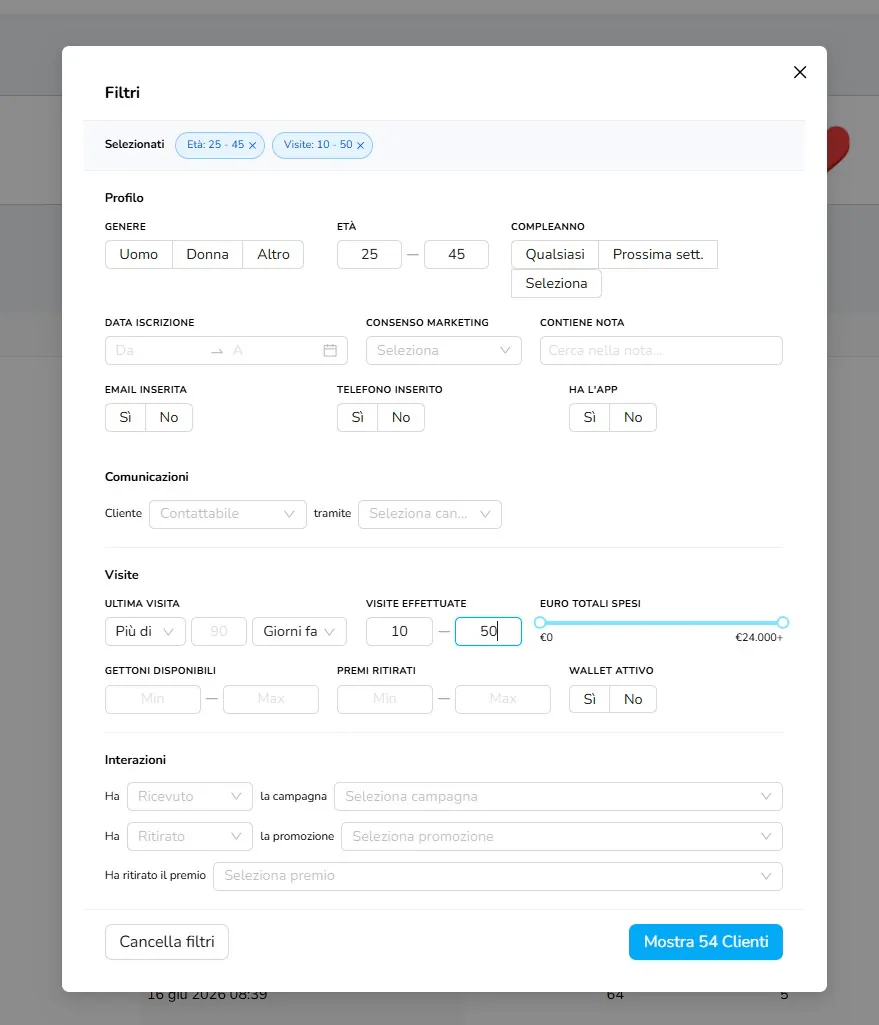Click Mostra 54 Clienti button
The height and width of the screenshot is (1025, 879).
706,942
